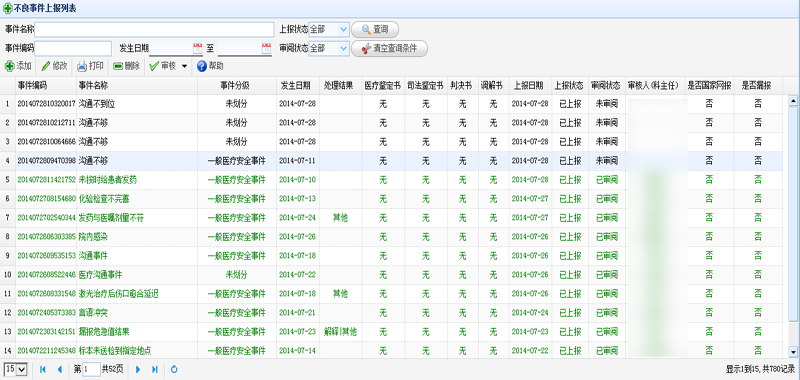800x380 pixels.
Task: Open the start date calendar icon
Action: [x=197, y=48]
